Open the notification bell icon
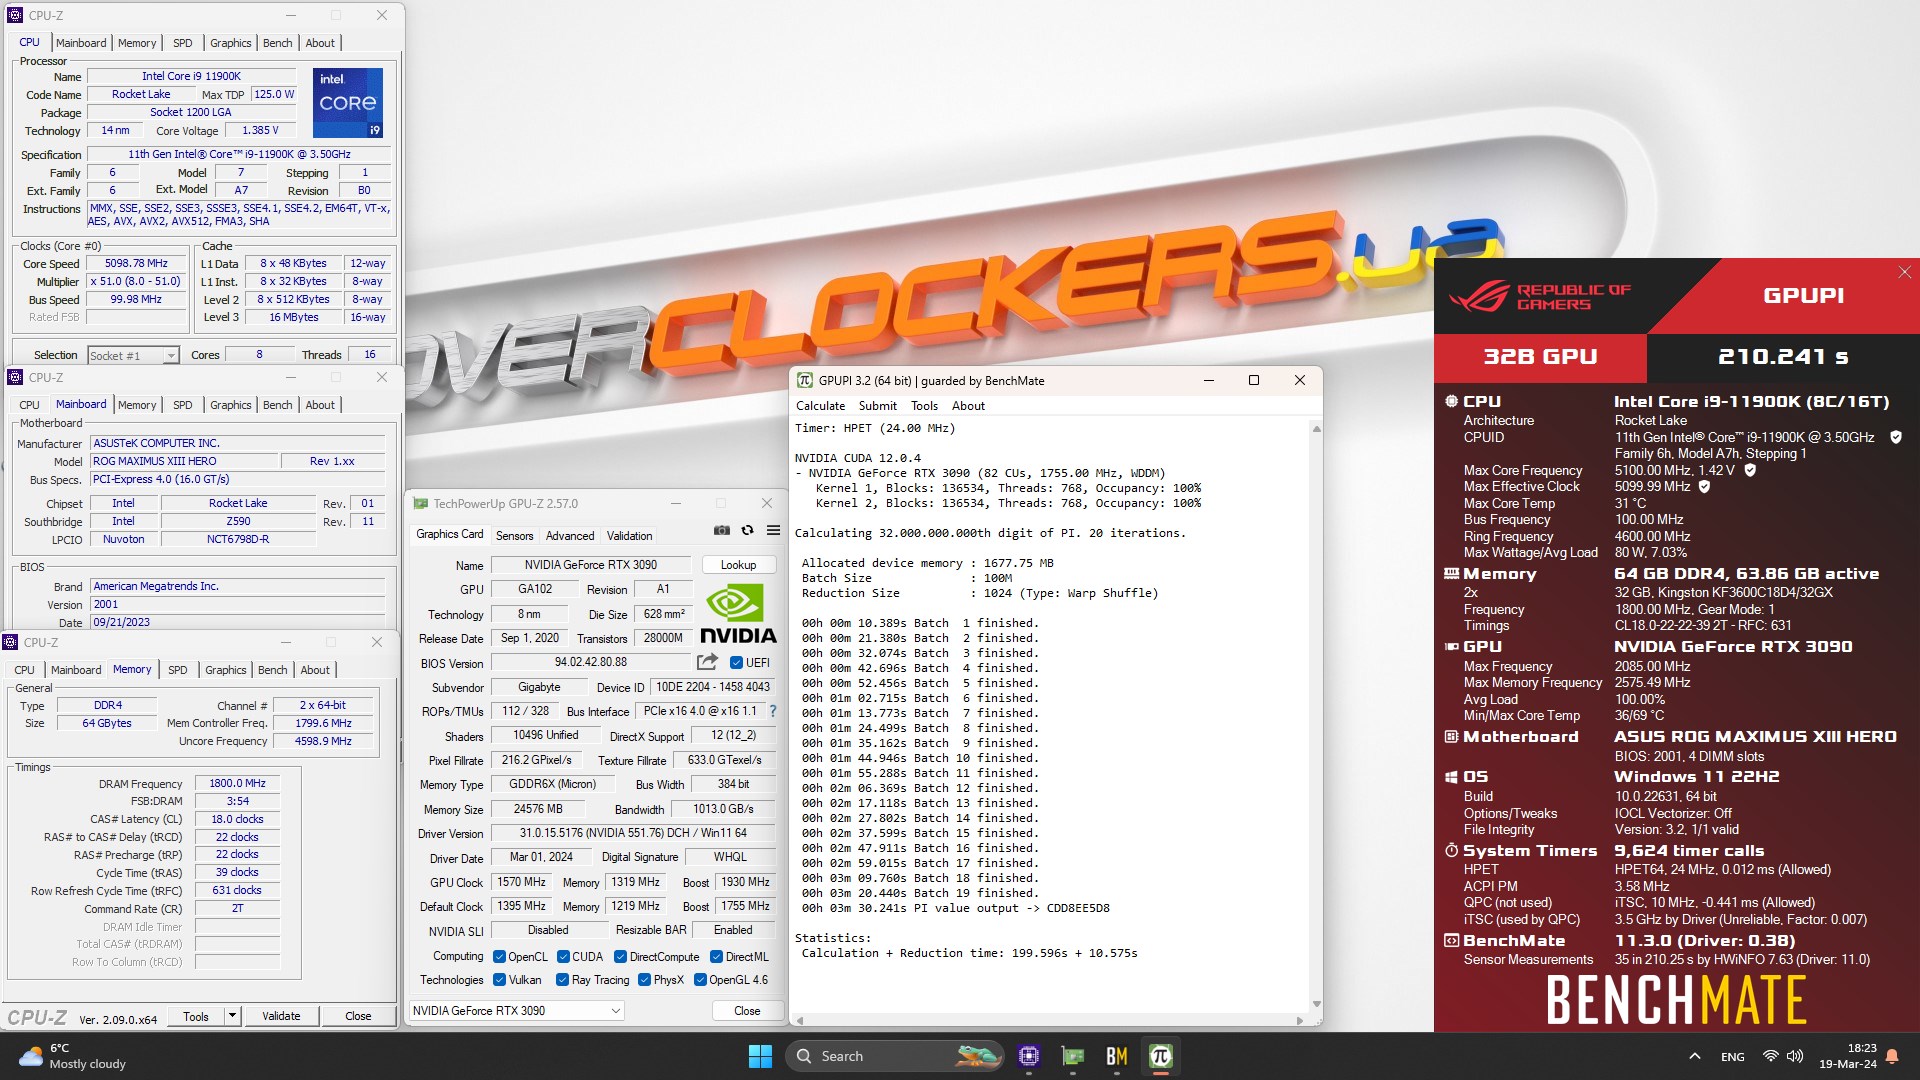The width and height of the screenshot is (1920, 1080). [x=1892, y=1056]
